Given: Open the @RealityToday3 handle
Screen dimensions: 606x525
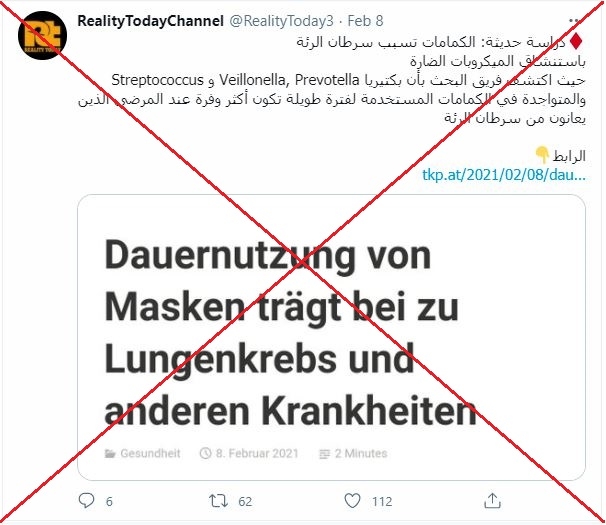Looking at the screenshot, I should coord(281,21).
